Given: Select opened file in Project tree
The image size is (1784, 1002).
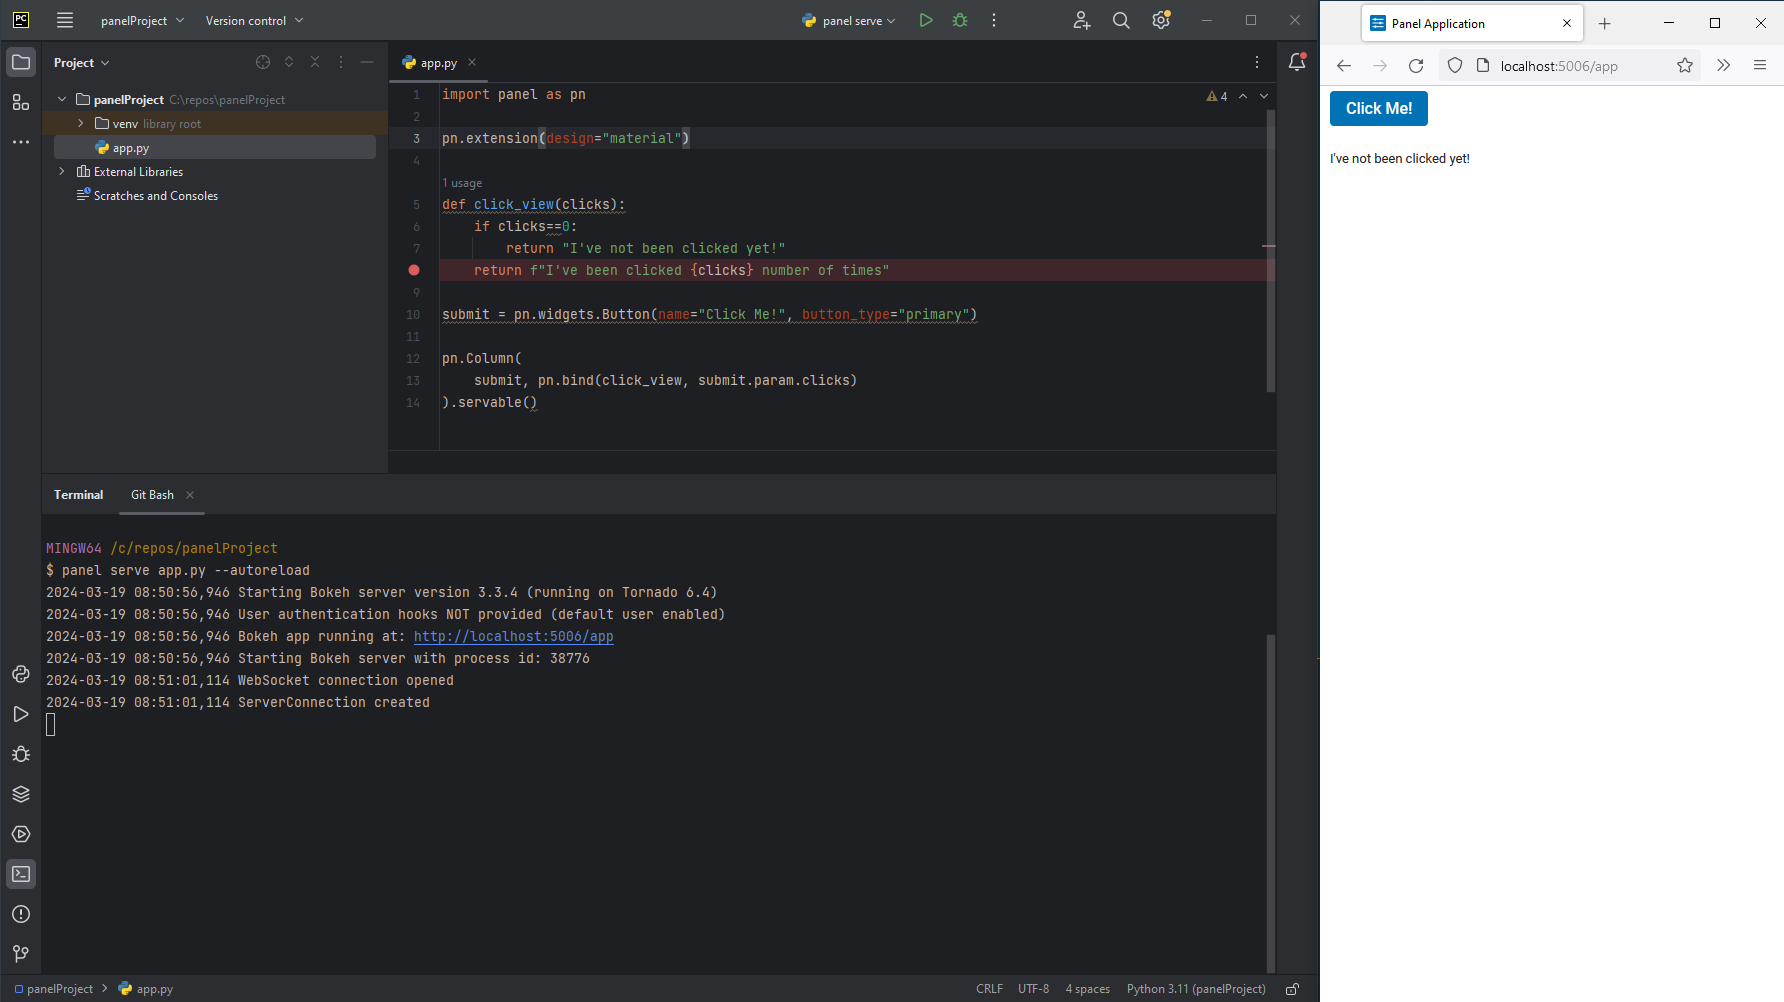Looking at the screenshot, I should (263, 62).
